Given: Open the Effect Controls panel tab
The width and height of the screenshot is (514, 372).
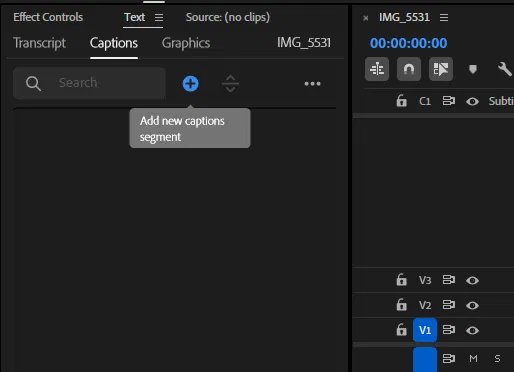Looking at the screenshot, I should (x=48, y=17).
